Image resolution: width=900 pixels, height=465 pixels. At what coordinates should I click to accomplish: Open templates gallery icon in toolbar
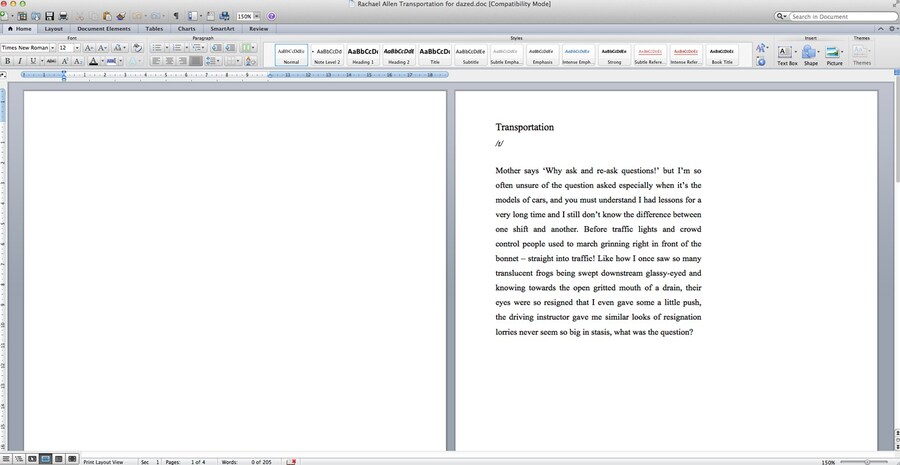click(x=22, y=16)
